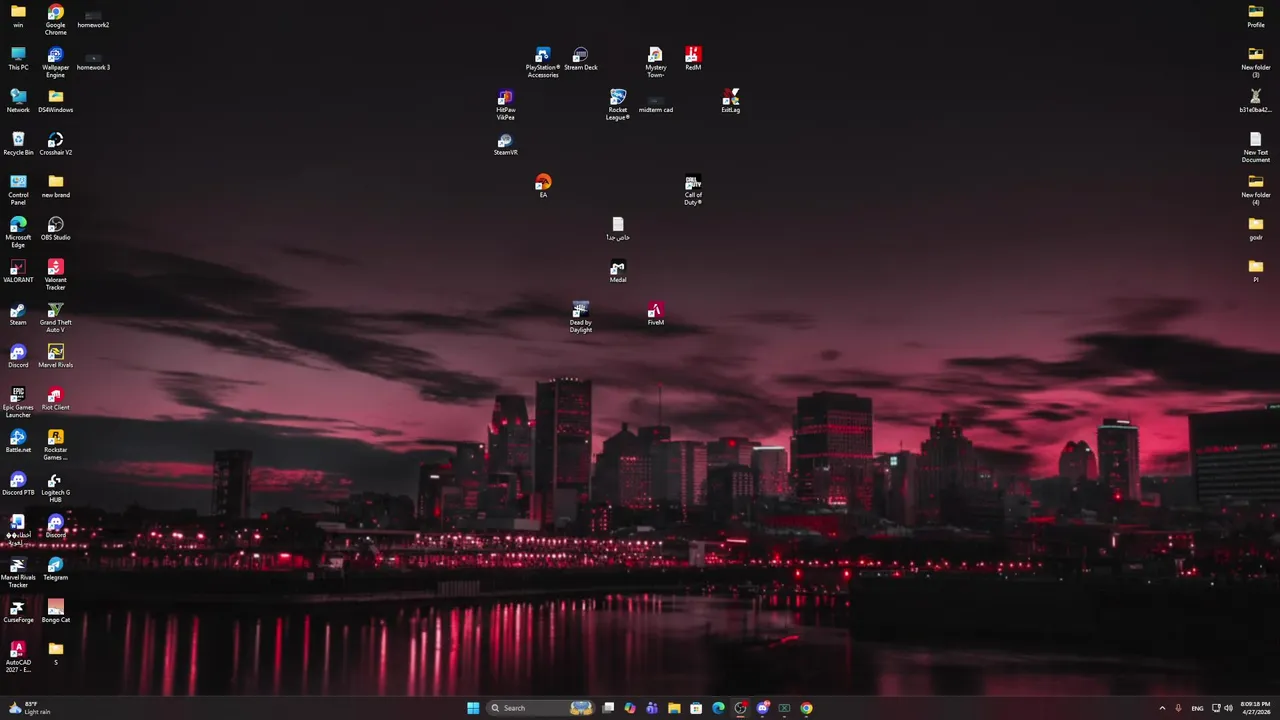This screenshot has height=720, width=1280.
Task: Select Microsoft Edge desktop shortcut
Action: pos(18,231)
